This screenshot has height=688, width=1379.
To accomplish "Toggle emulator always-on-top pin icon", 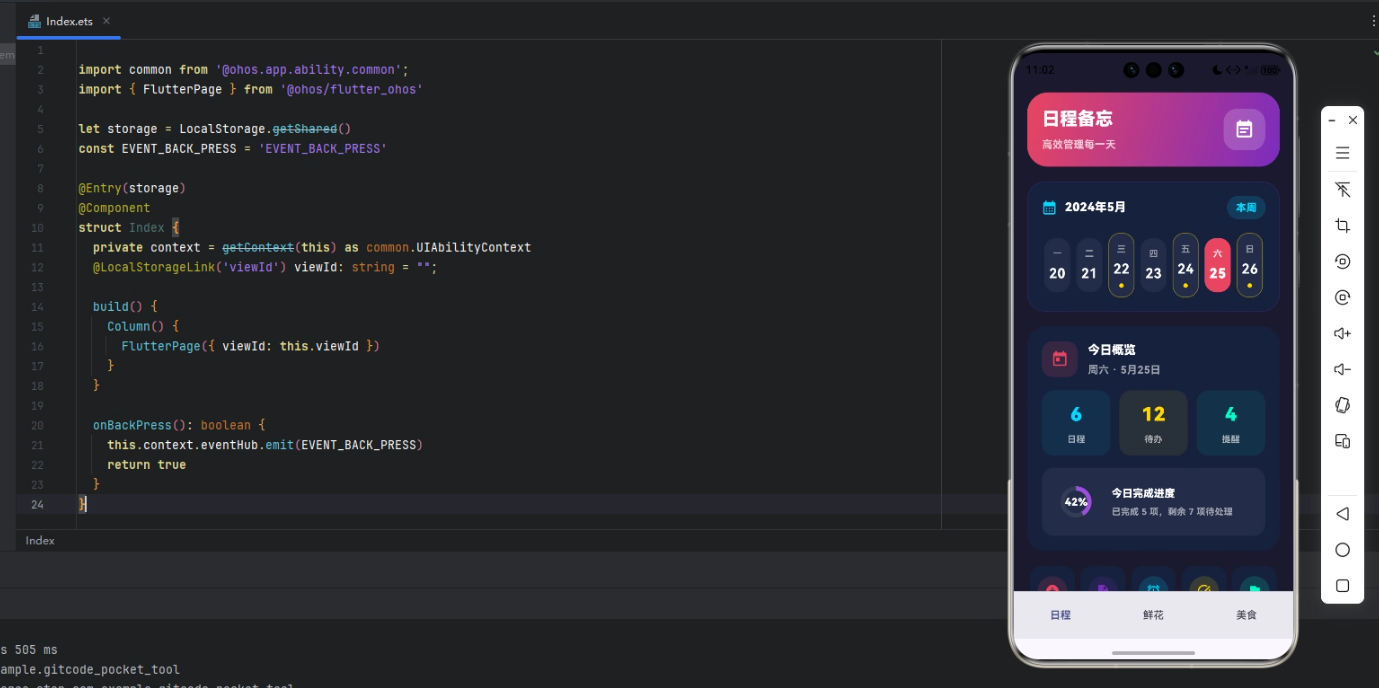I will click(x=1343, y=190).
